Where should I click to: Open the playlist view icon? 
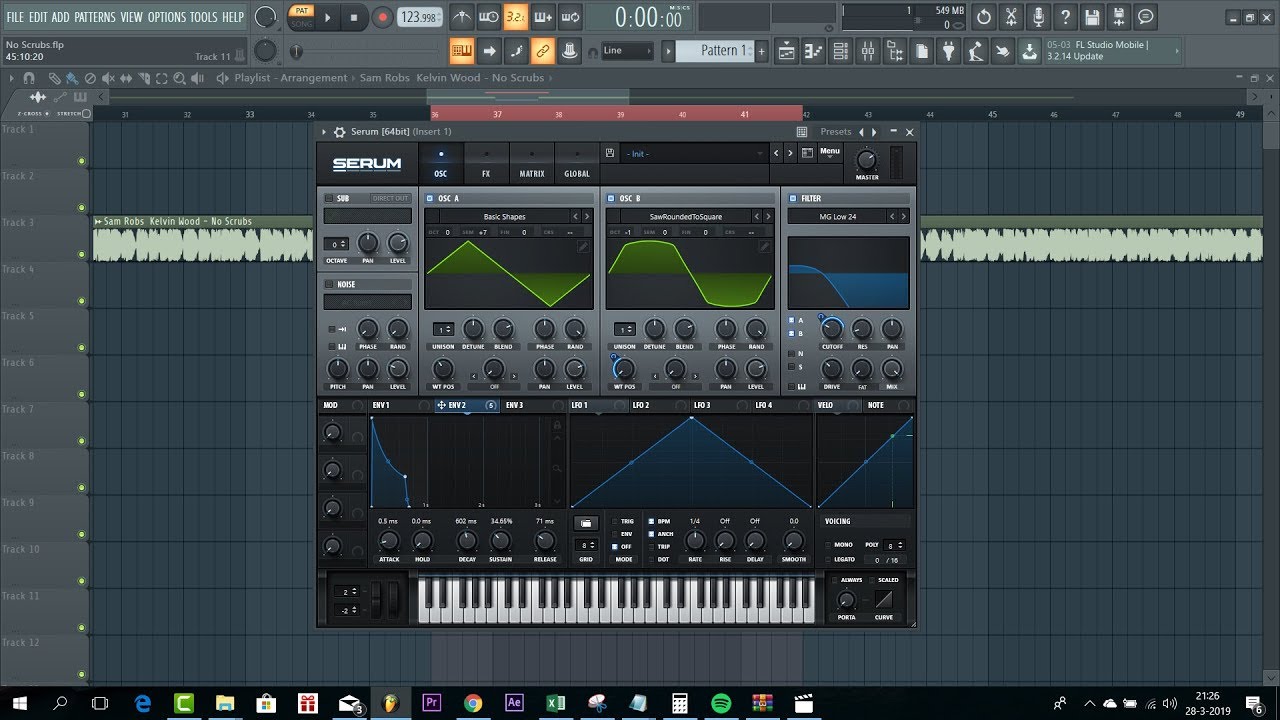786,50
